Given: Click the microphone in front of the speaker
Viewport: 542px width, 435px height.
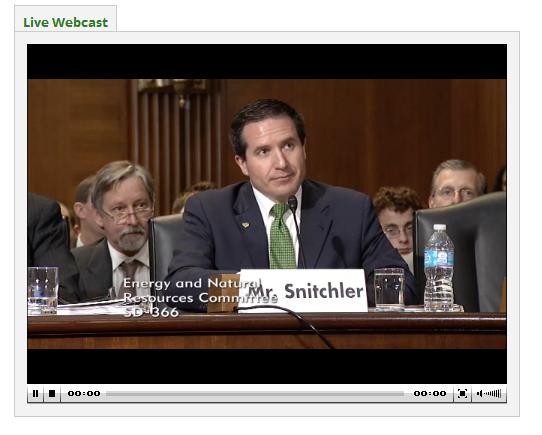Looking at the screenshot, I should coord(292,203).
